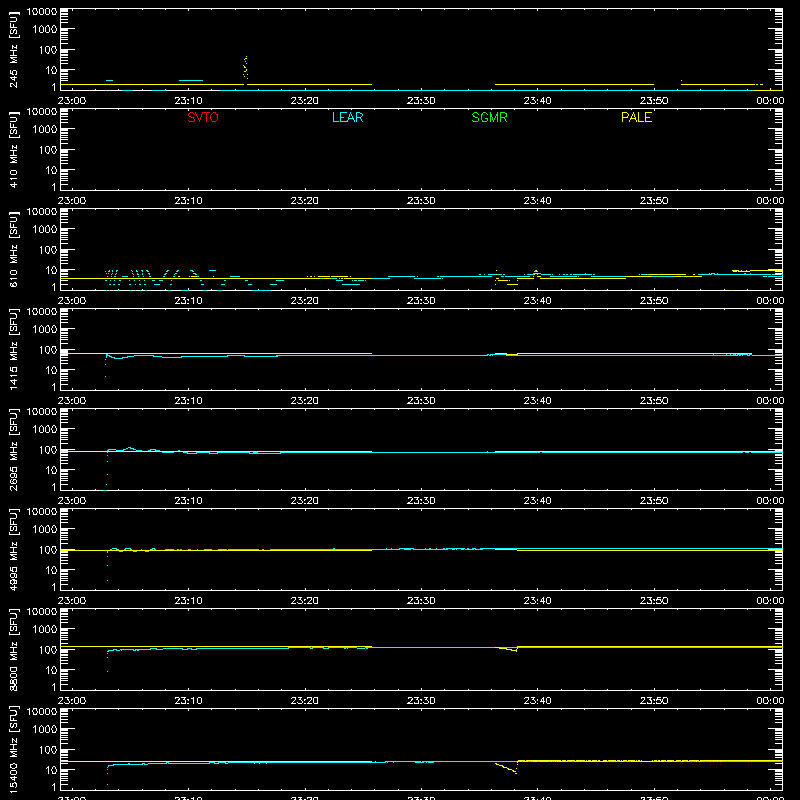The width and height of the screenshot is (800, 800).
Task: Click 23:00 label under the 245 MHz plot
Action: [71, 101]
